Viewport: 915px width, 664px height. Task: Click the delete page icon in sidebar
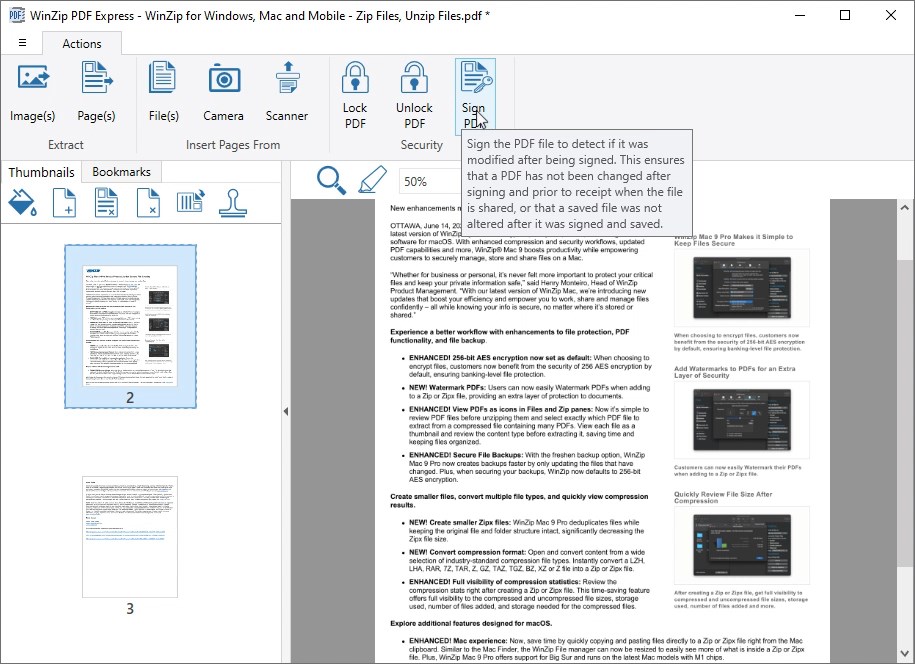pyautogui.click(x=148, y=202)
